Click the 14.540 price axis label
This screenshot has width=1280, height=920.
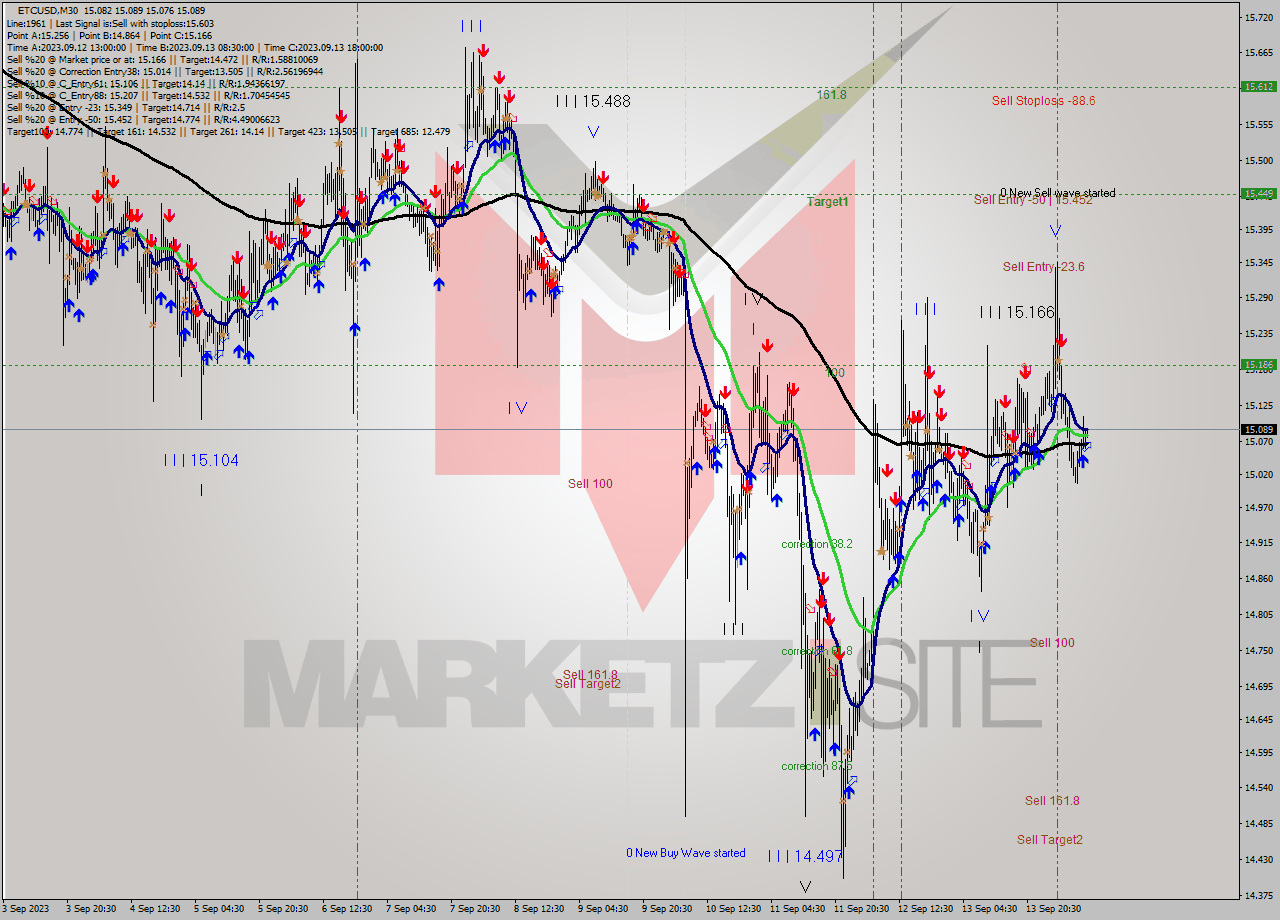(1258, 788)
